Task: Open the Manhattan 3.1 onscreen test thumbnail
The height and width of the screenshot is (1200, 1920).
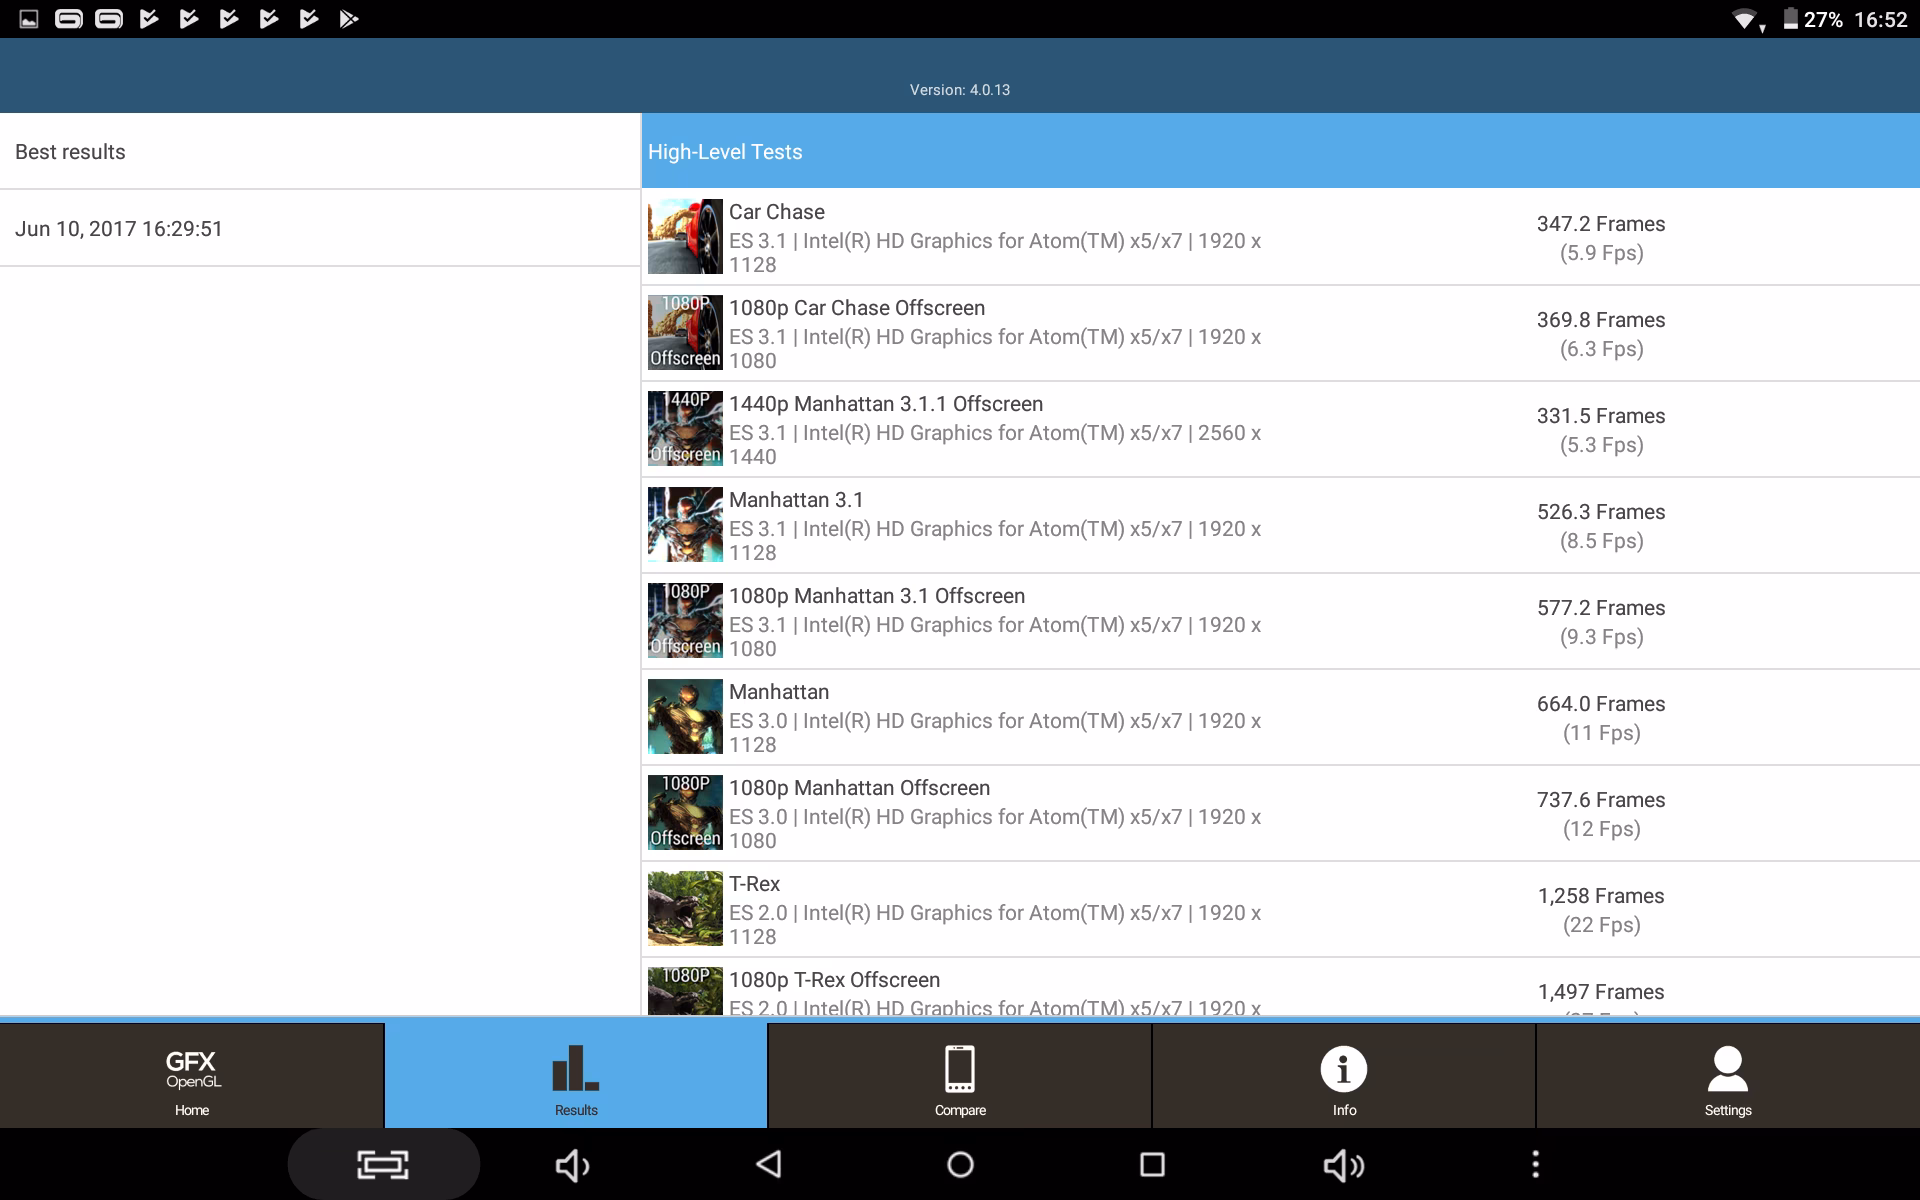Action: pyautogui.click(x=685, y=525)
